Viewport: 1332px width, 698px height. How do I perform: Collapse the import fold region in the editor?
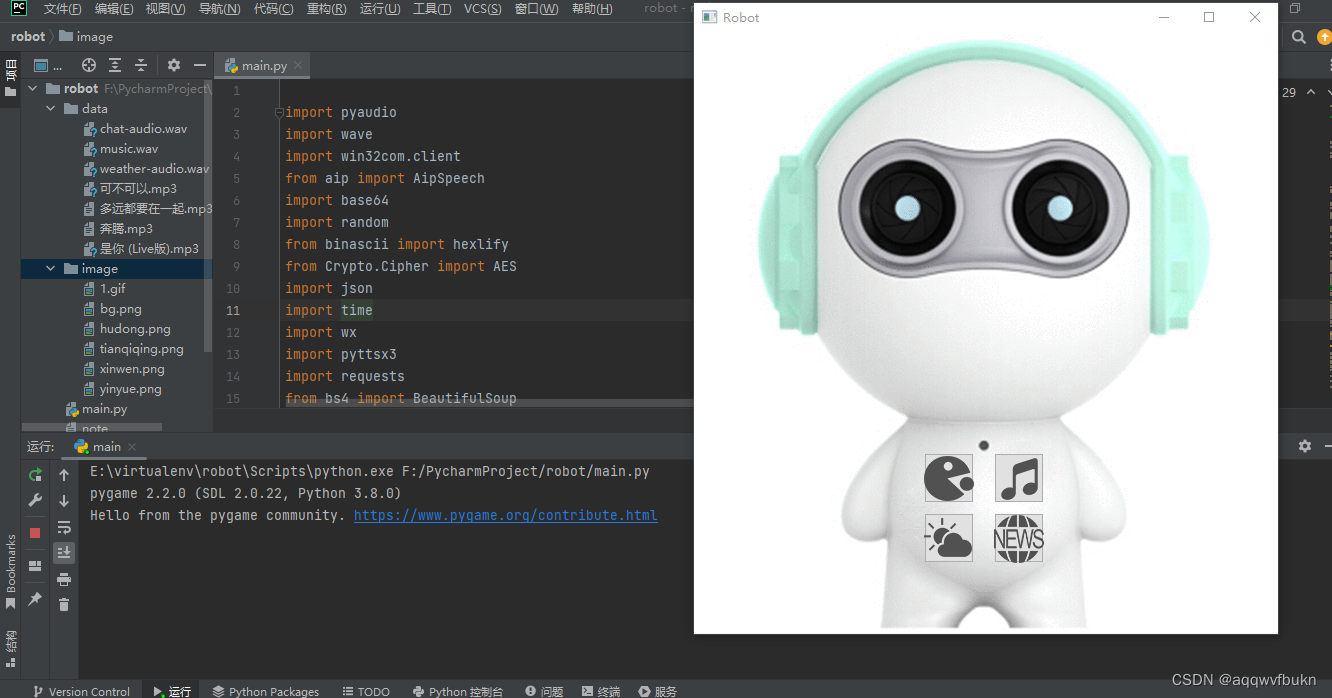(280, 112)
